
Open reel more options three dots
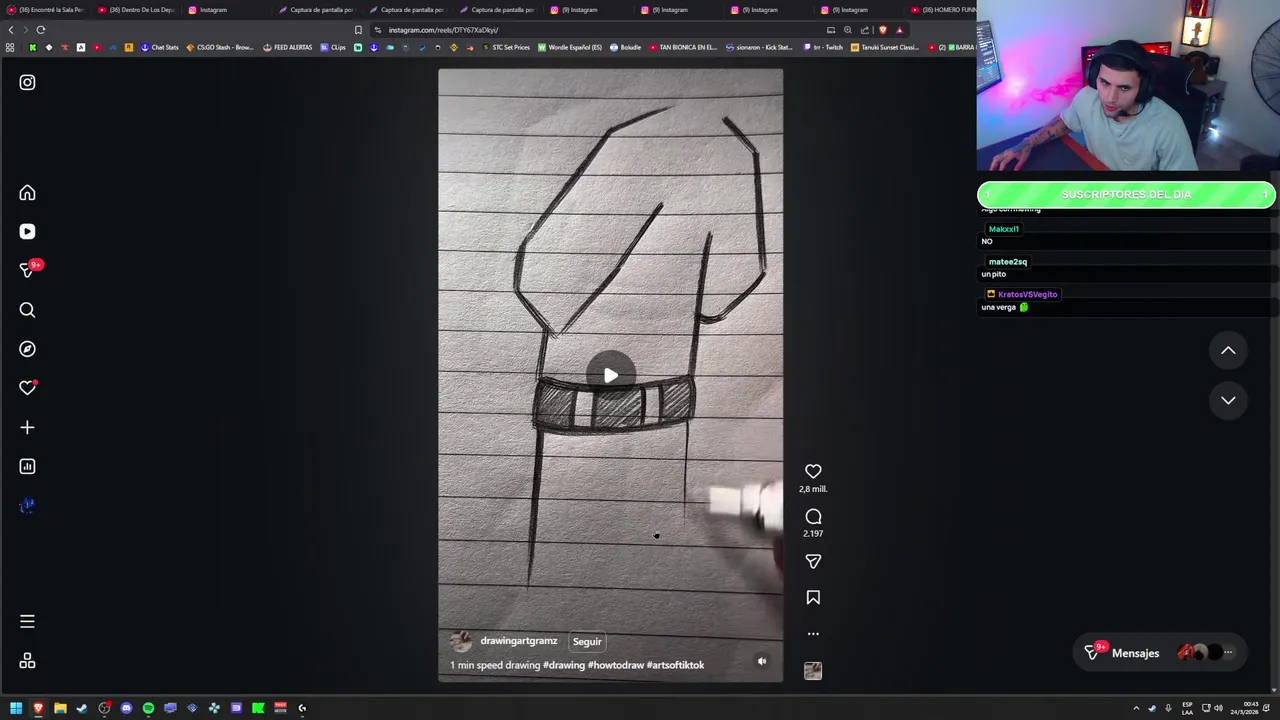click(x=813, y=634)
